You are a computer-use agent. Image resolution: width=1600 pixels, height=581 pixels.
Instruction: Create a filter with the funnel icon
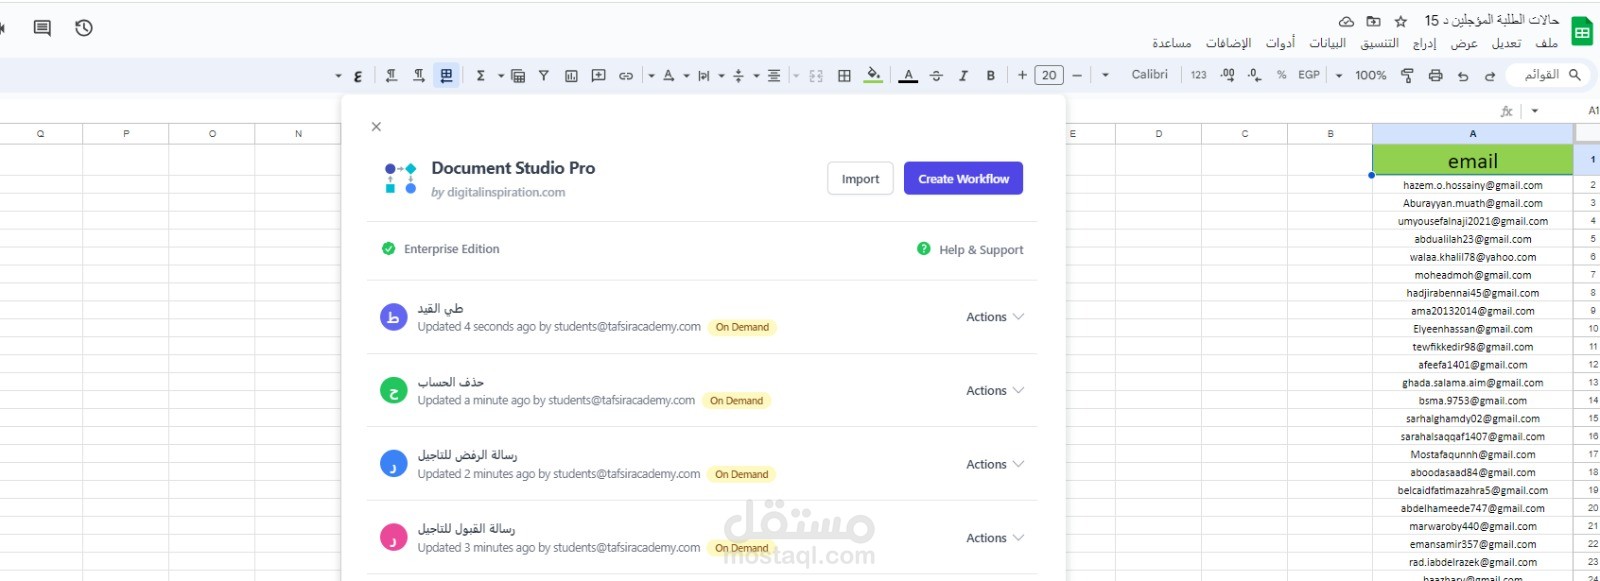pyautogui.click(x=544, y=75)
